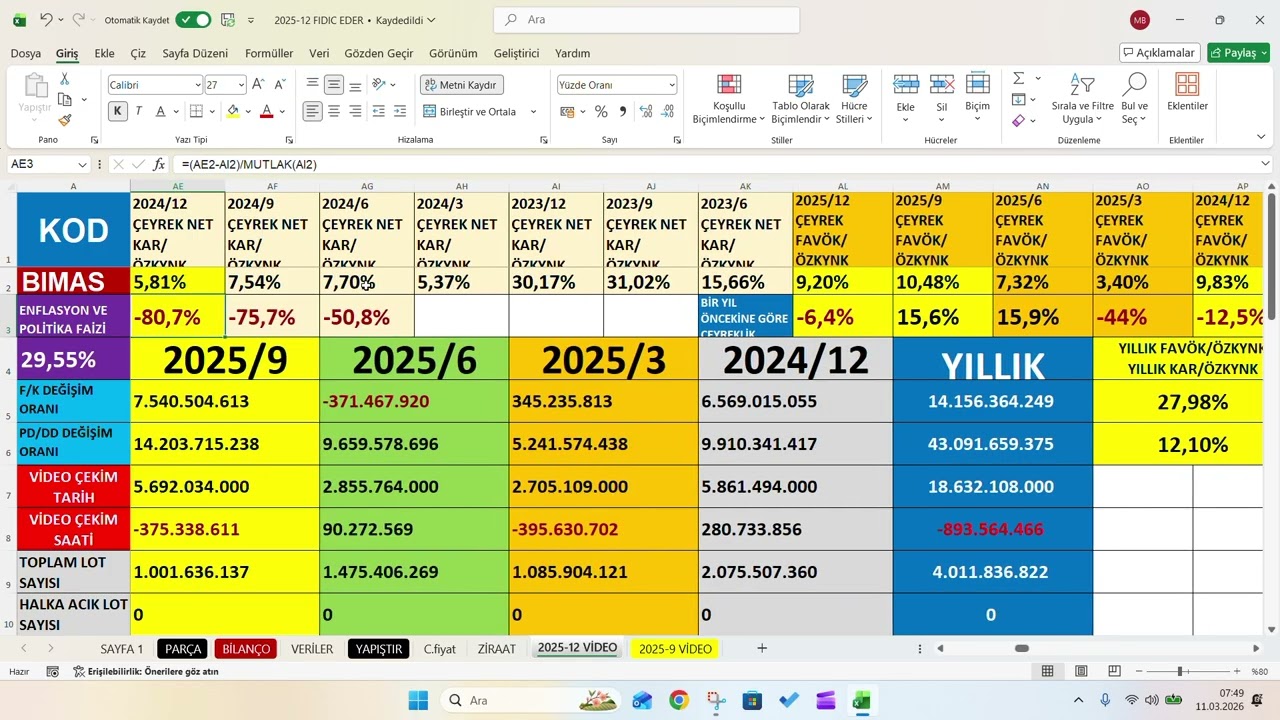This screenshot has height=720, width=1280.
Task: Toggle left horizontal alignment
Action: tap(313, 111)
